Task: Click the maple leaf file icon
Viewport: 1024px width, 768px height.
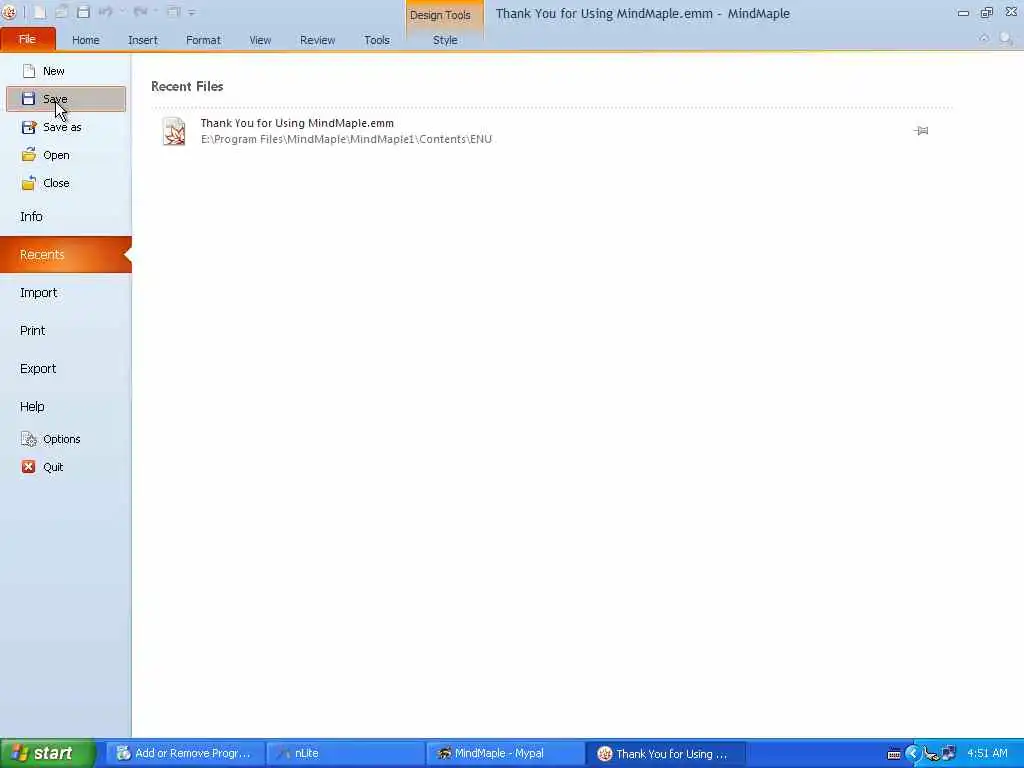Action: (174, 131)
